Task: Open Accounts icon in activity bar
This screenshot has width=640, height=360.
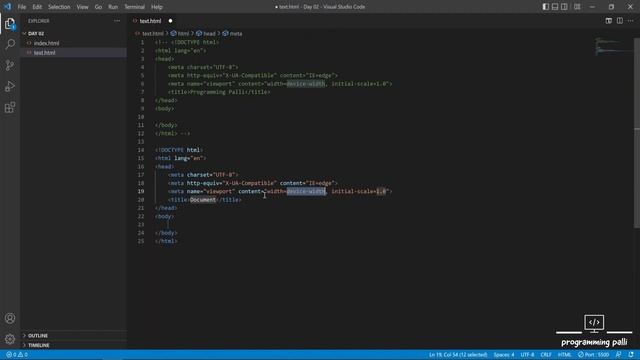Action: tap(10, 318)
